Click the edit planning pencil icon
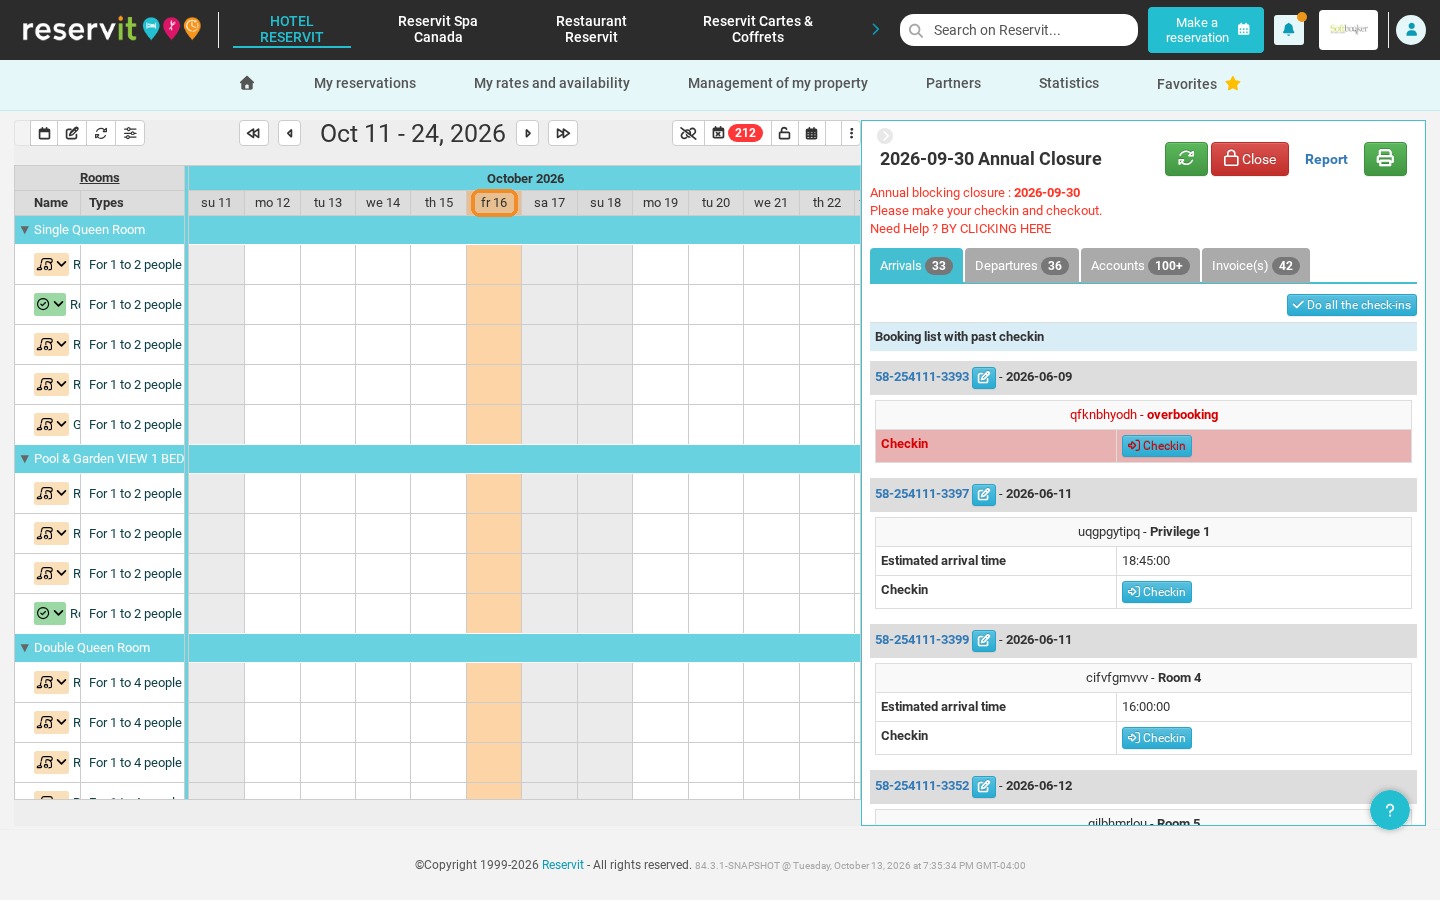Image resolution: width=1440 pixels, height=900 pixels. point(72,133)
